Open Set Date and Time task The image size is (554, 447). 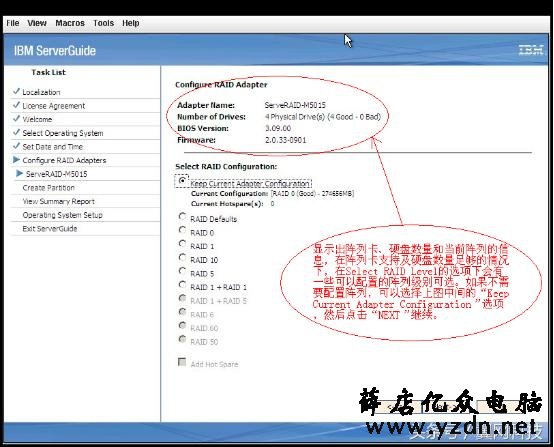tap(53, 147)
